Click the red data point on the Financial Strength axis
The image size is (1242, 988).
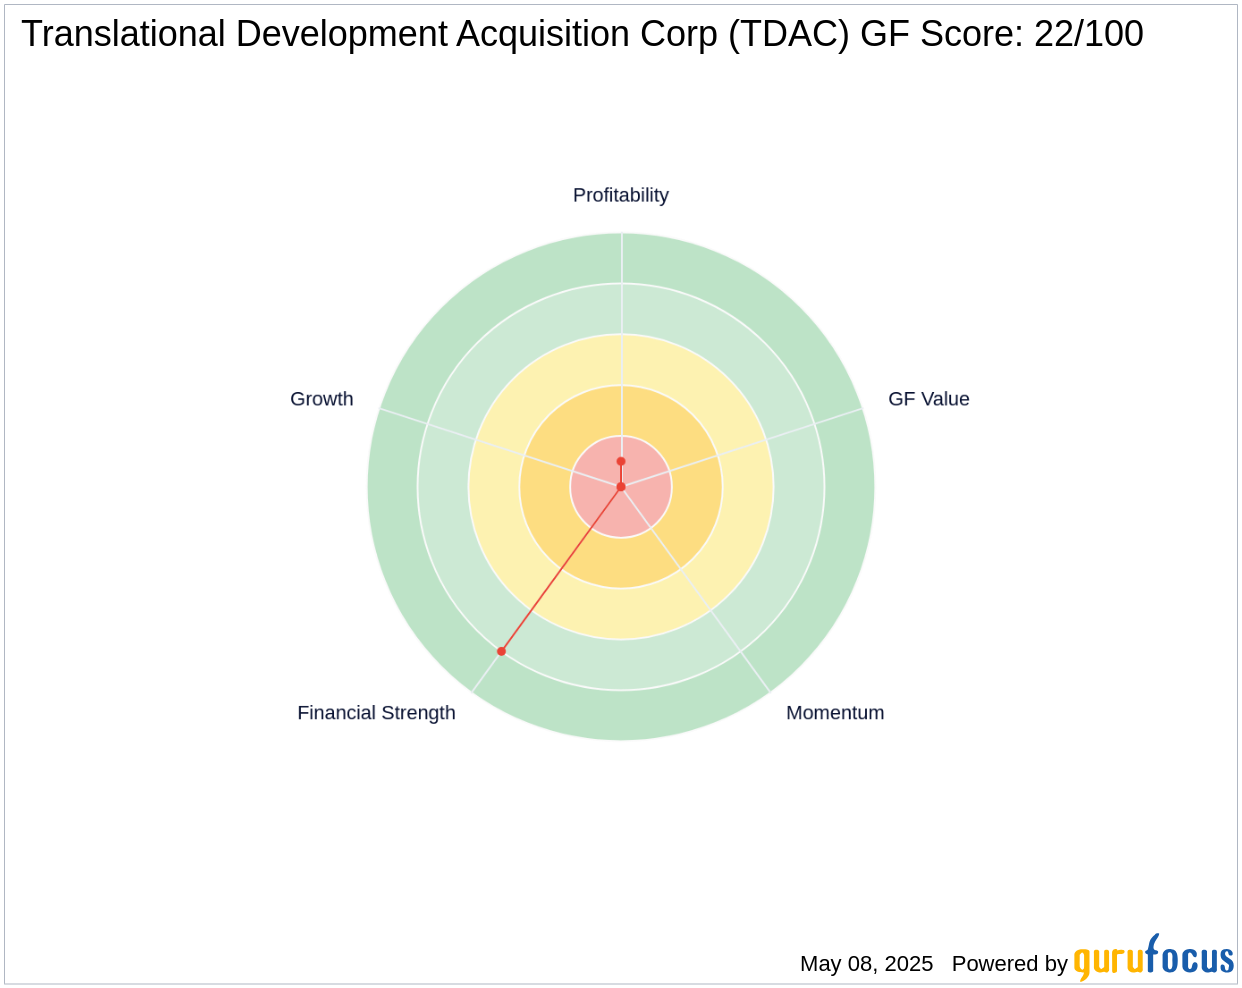click(502, 651)
